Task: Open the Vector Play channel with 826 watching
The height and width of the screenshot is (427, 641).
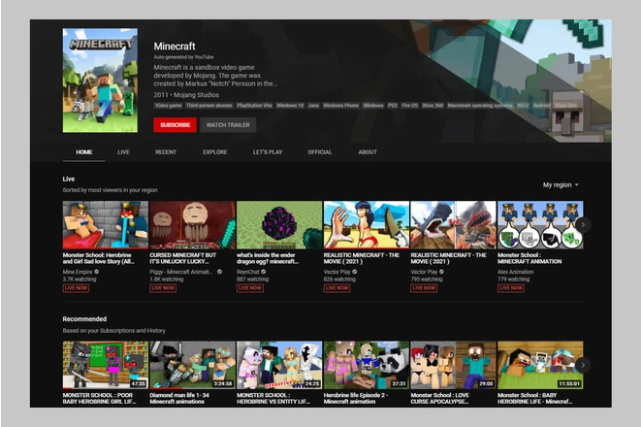Action: click(x=340, y=270)
